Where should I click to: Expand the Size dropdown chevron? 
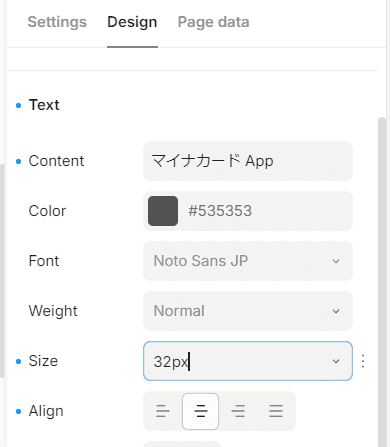(336, 361)
